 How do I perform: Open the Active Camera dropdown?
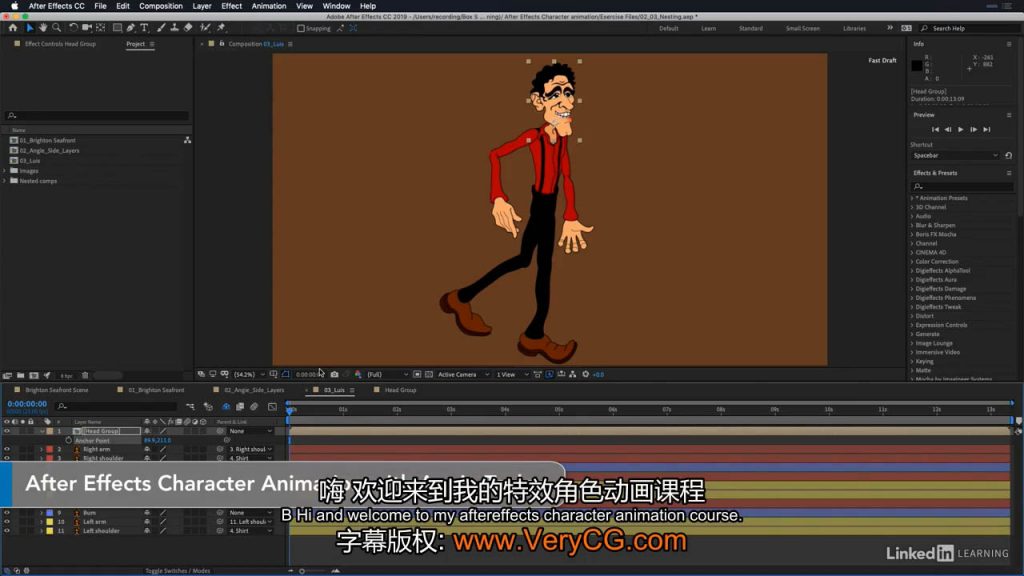tap(463, 374)
